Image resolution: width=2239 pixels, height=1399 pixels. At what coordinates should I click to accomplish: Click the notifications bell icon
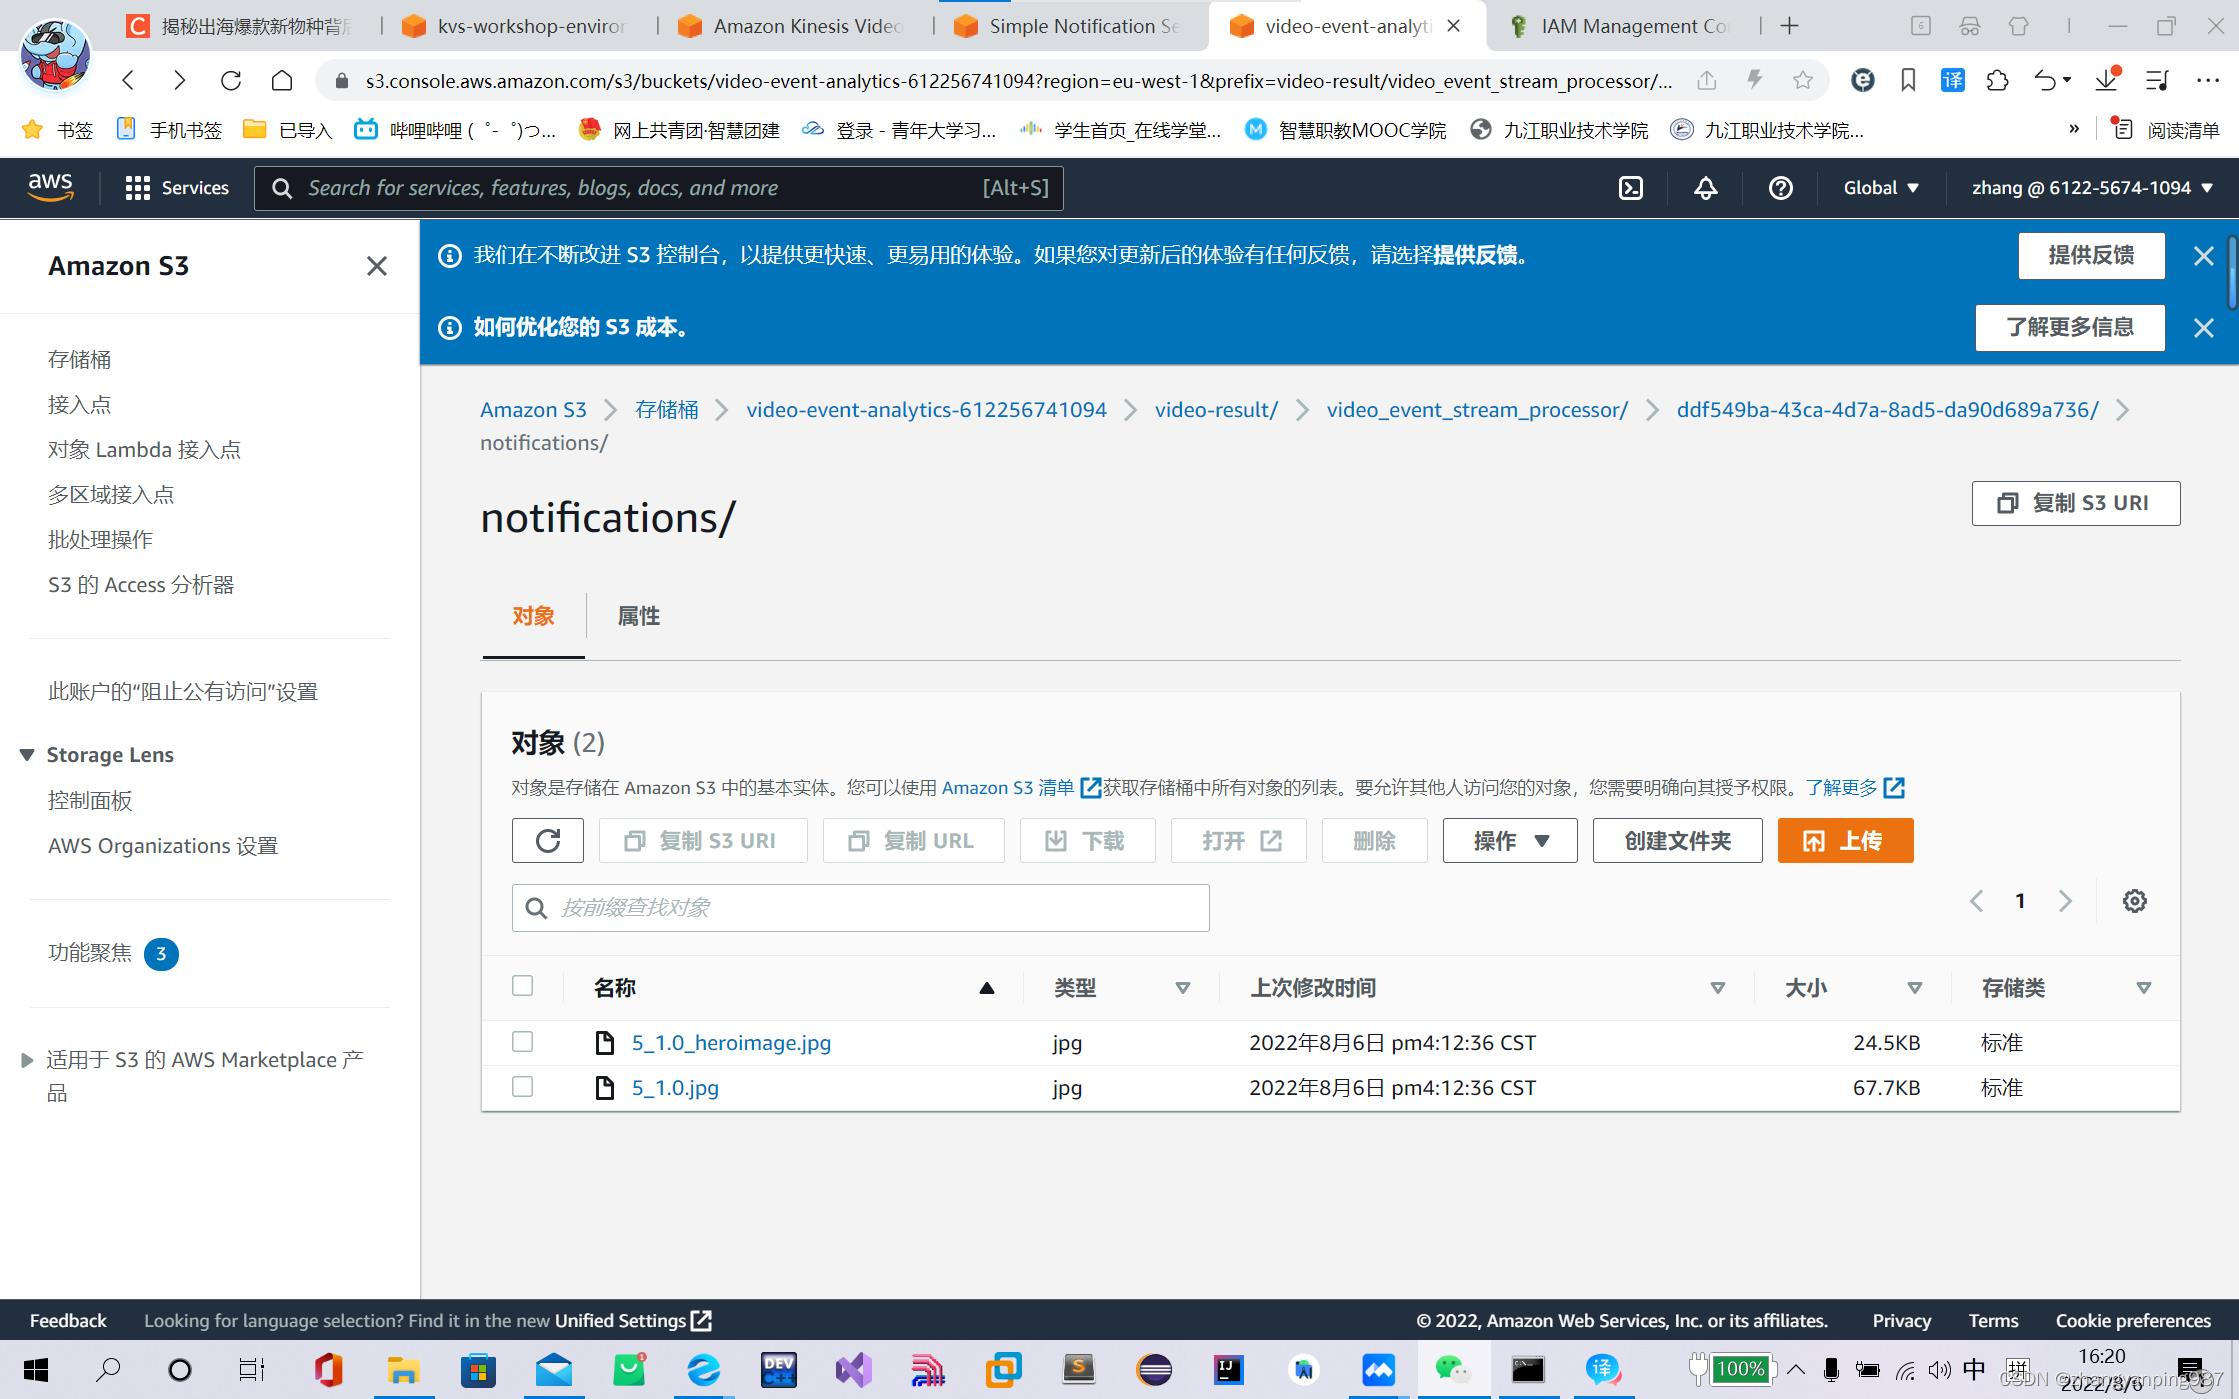click(x=1706, y=188)
